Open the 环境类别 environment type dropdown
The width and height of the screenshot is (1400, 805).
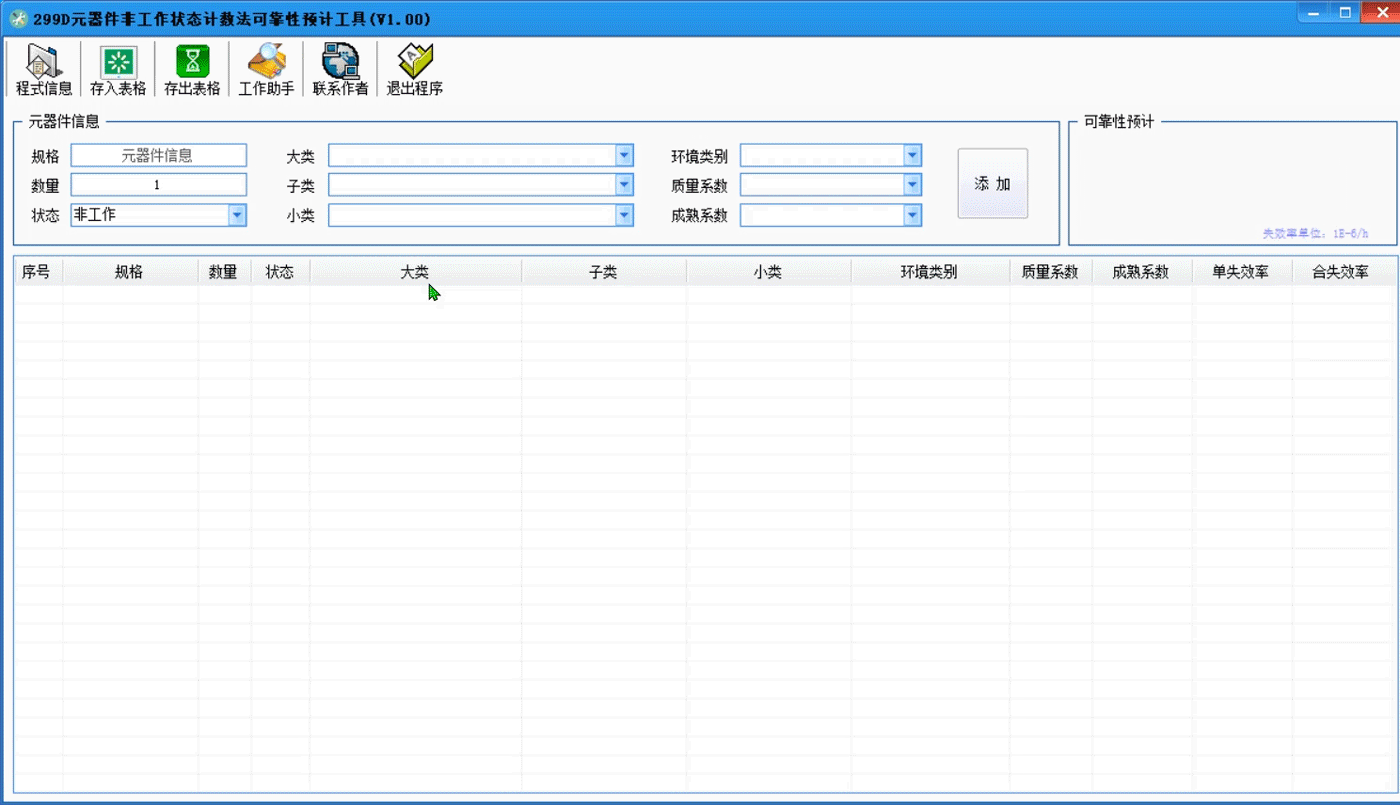pos(911,155)
